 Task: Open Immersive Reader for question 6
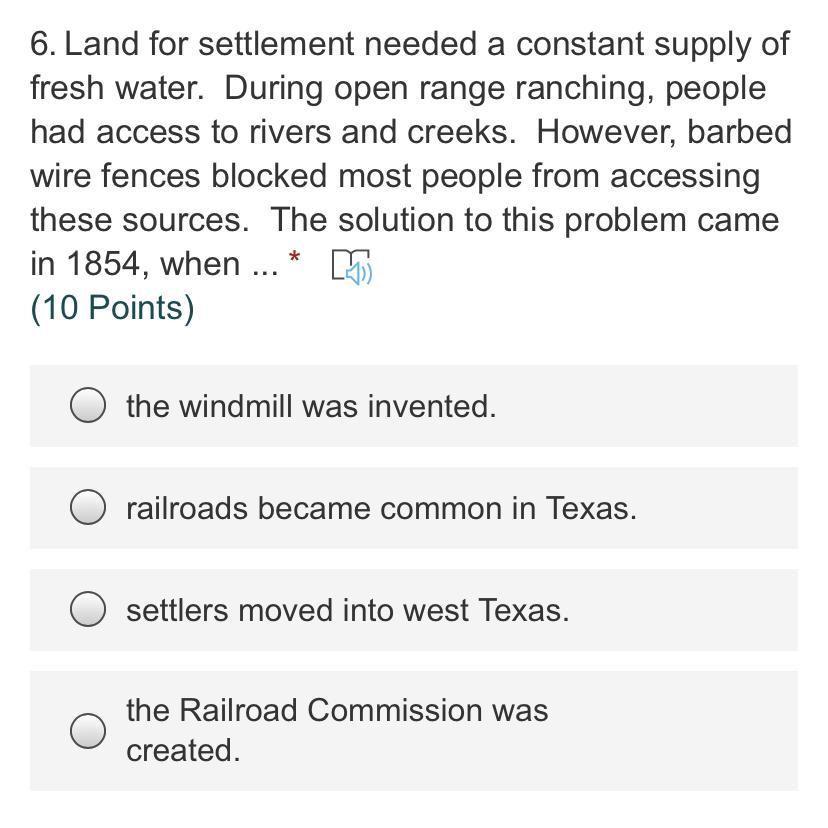click(351, 267)
